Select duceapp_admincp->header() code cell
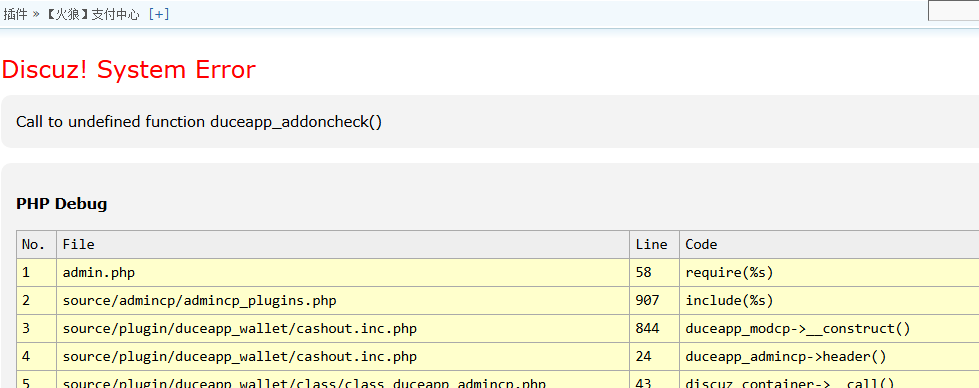This screenshot has height=388, width=979. [x=829, y=357]
